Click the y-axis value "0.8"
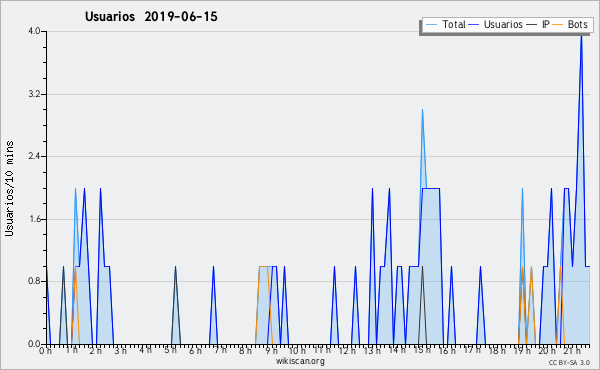The height and width of the screenshot is (370, 600). pos(34,282)
